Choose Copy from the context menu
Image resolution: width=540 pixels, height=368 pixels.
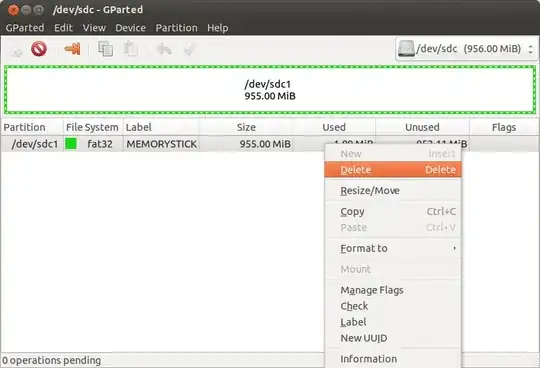393,211
